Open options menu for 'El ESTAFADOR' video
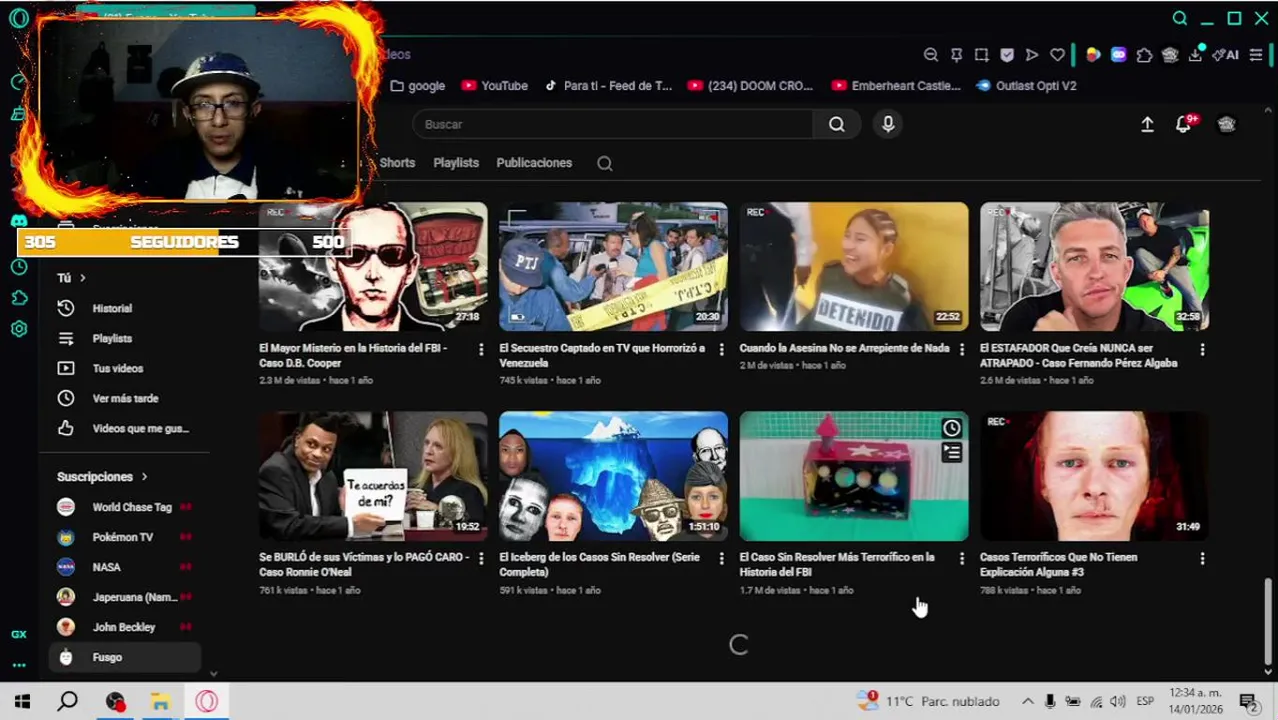This screenshot has height=720, width=1278. pyautogui.click(x=1202, y=349)
